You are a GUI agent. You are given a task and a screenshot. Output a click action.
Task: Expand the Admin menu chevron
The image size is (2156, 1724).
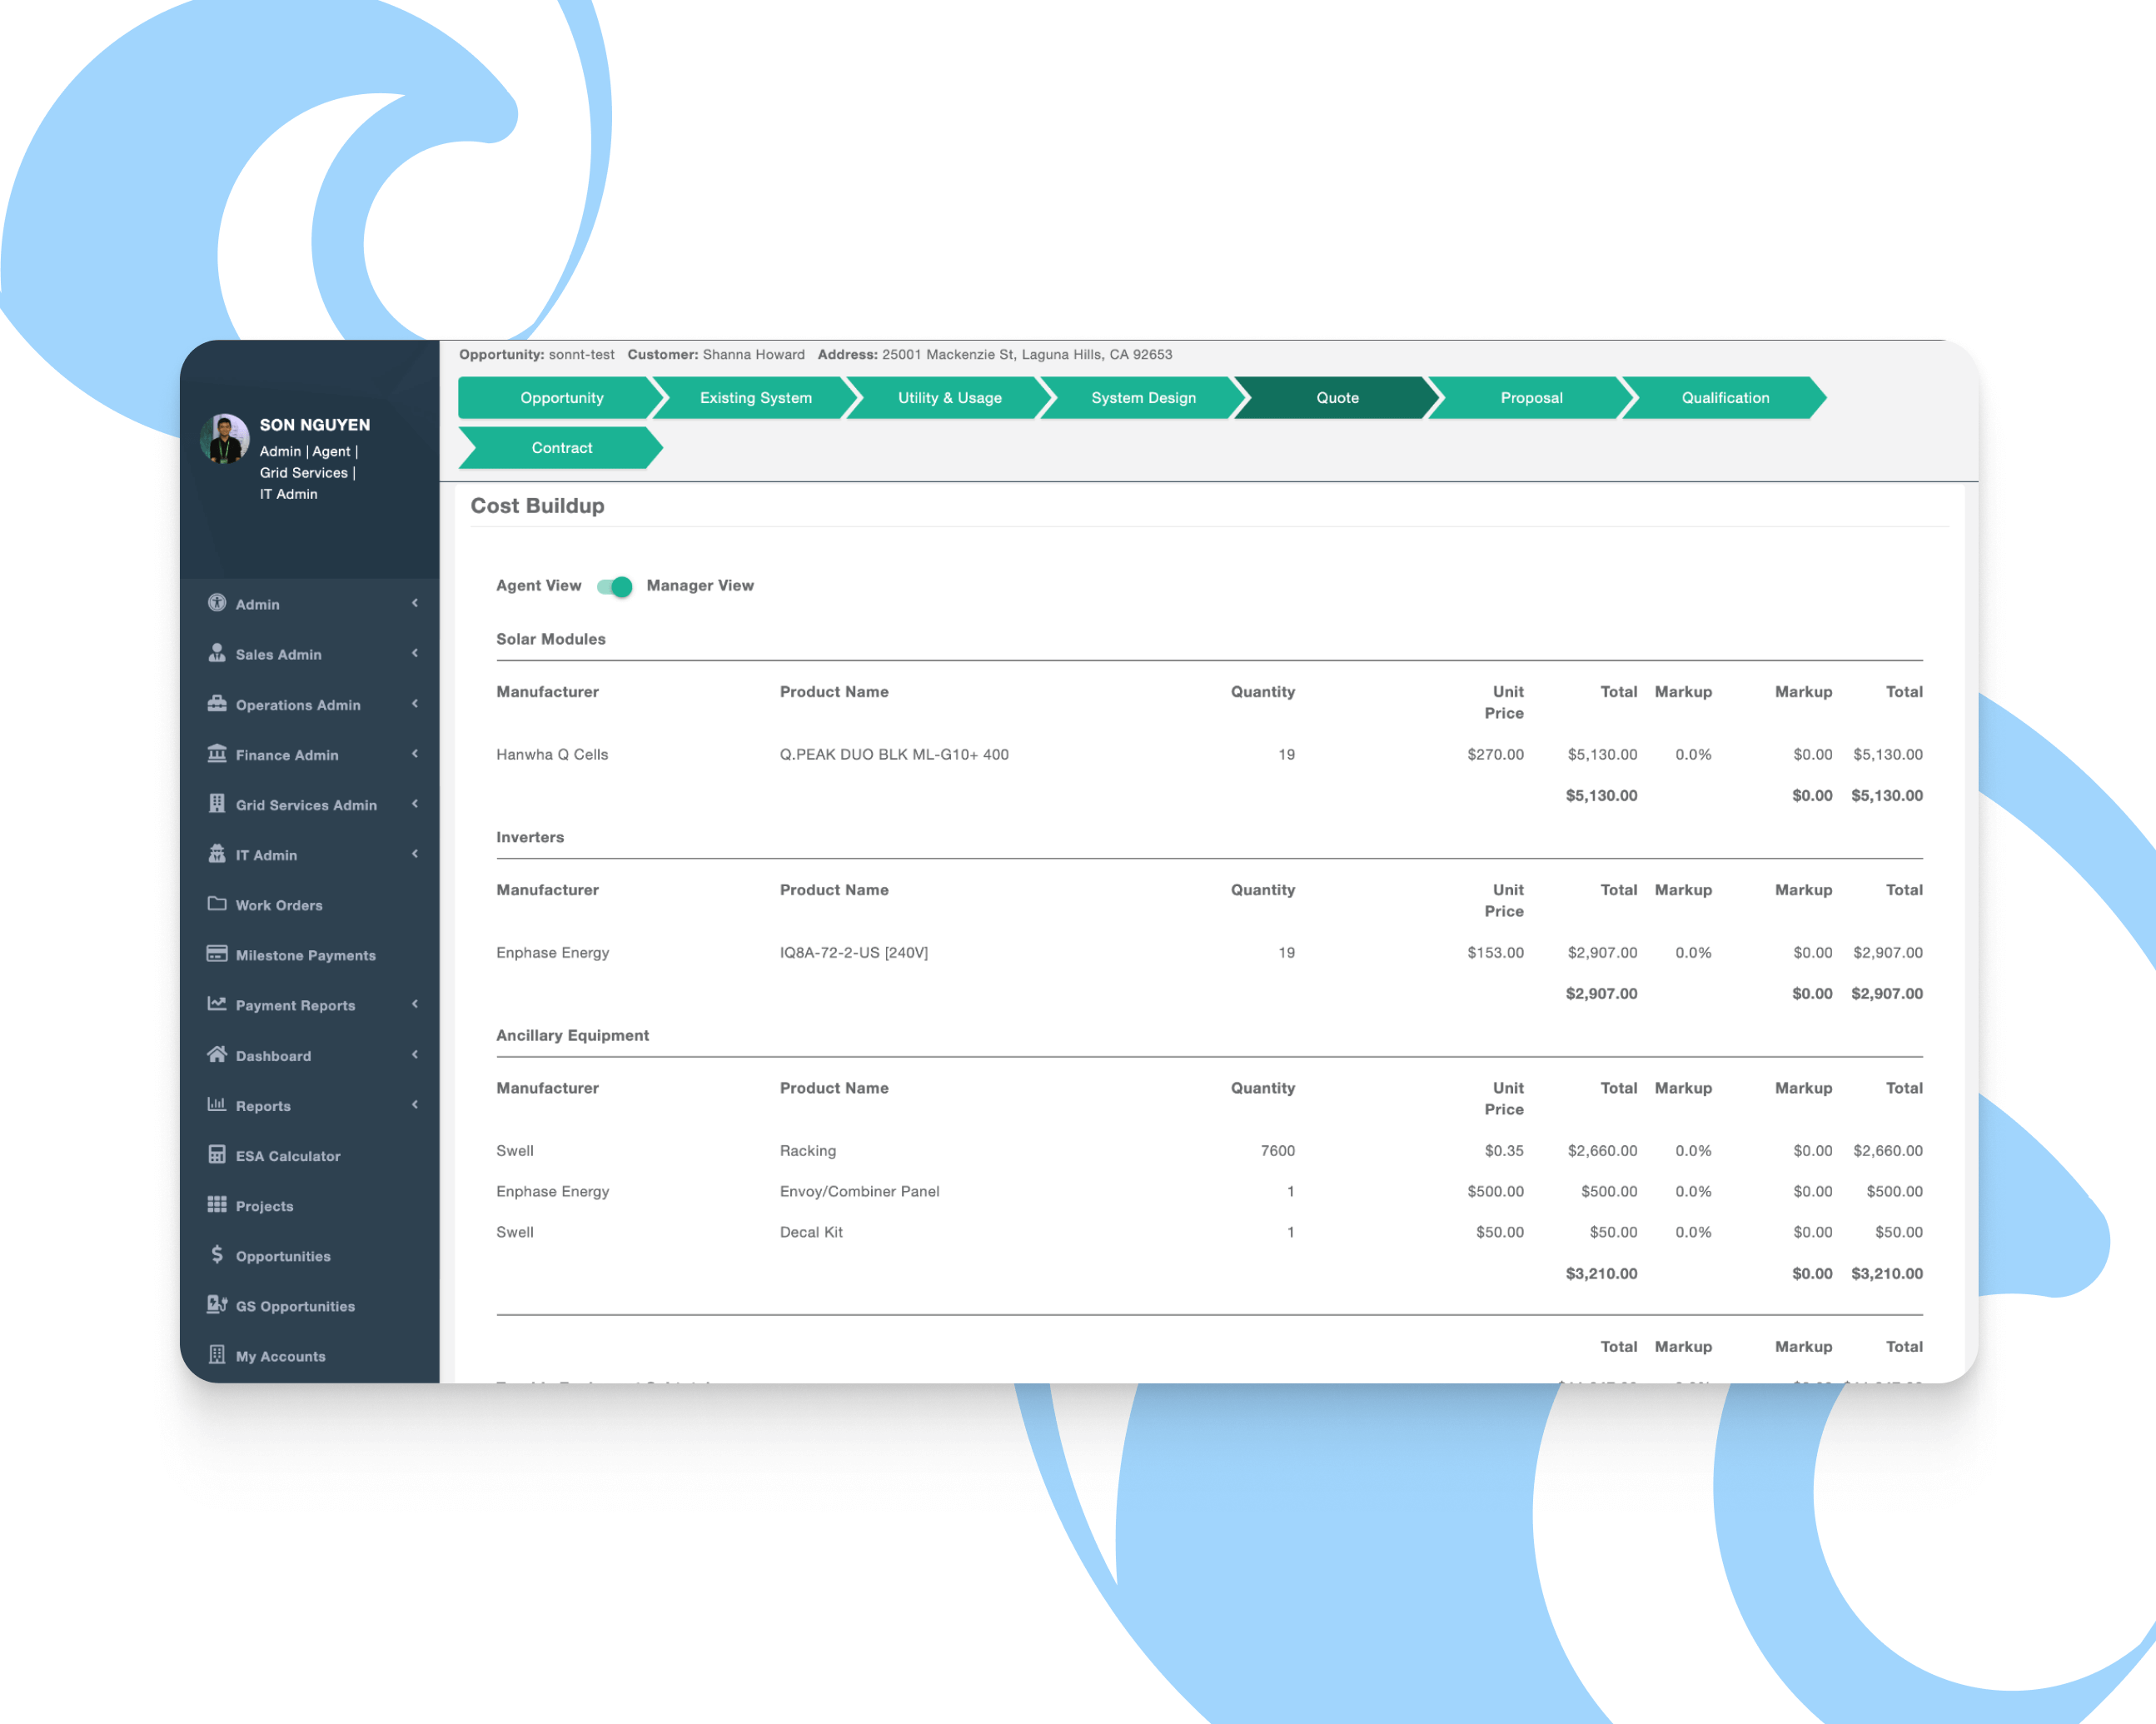pyautogui.click(x=415, y=603)
